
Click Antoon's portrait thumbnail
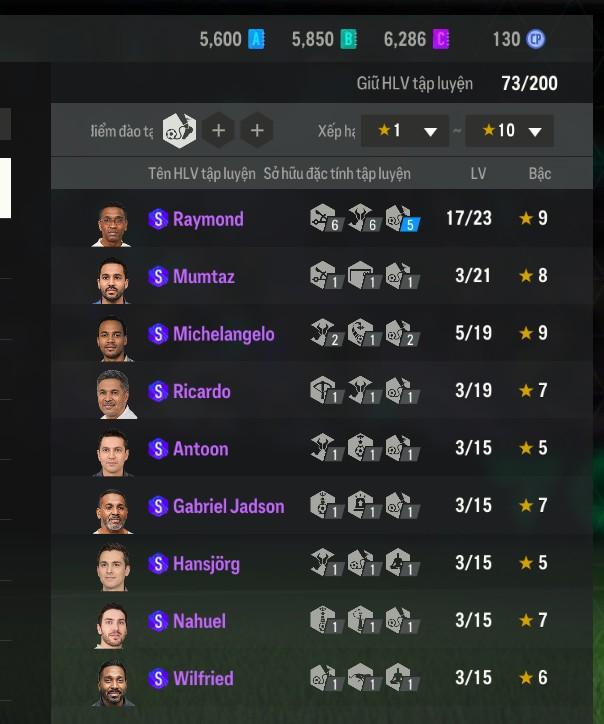pos(113,452)
